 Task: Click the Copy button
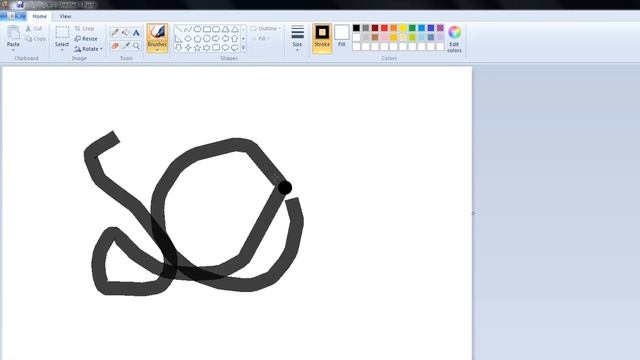(35, 39)
